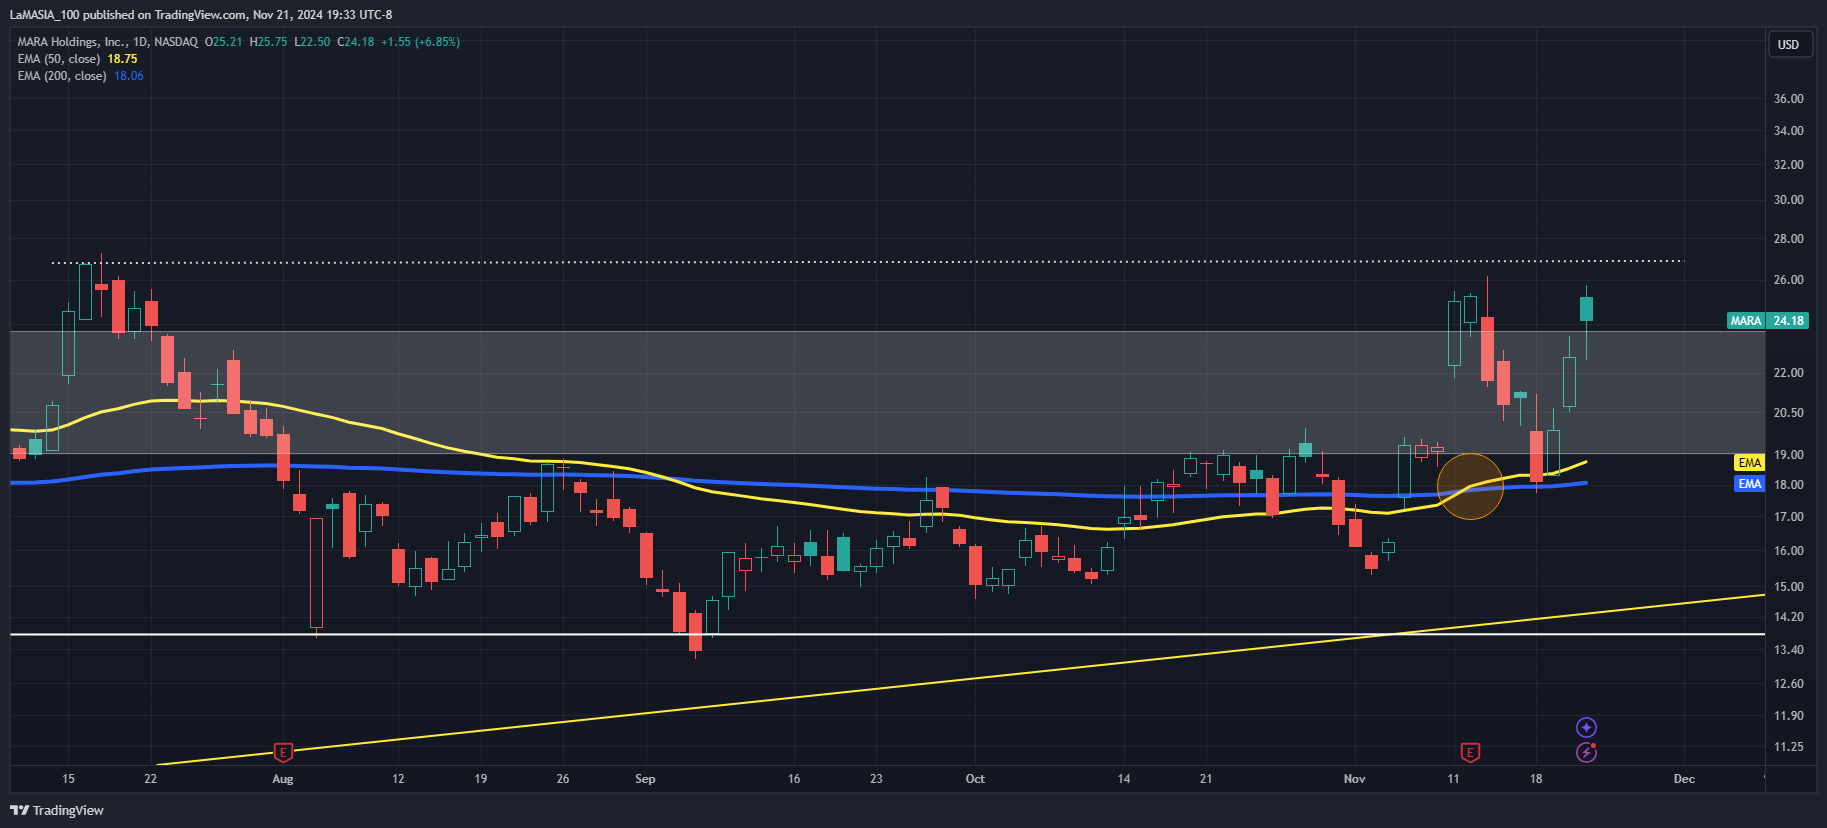Click the O25.21 open value in legend
The height and width of the screenshot is (828, 1827).
coord(224,42)
